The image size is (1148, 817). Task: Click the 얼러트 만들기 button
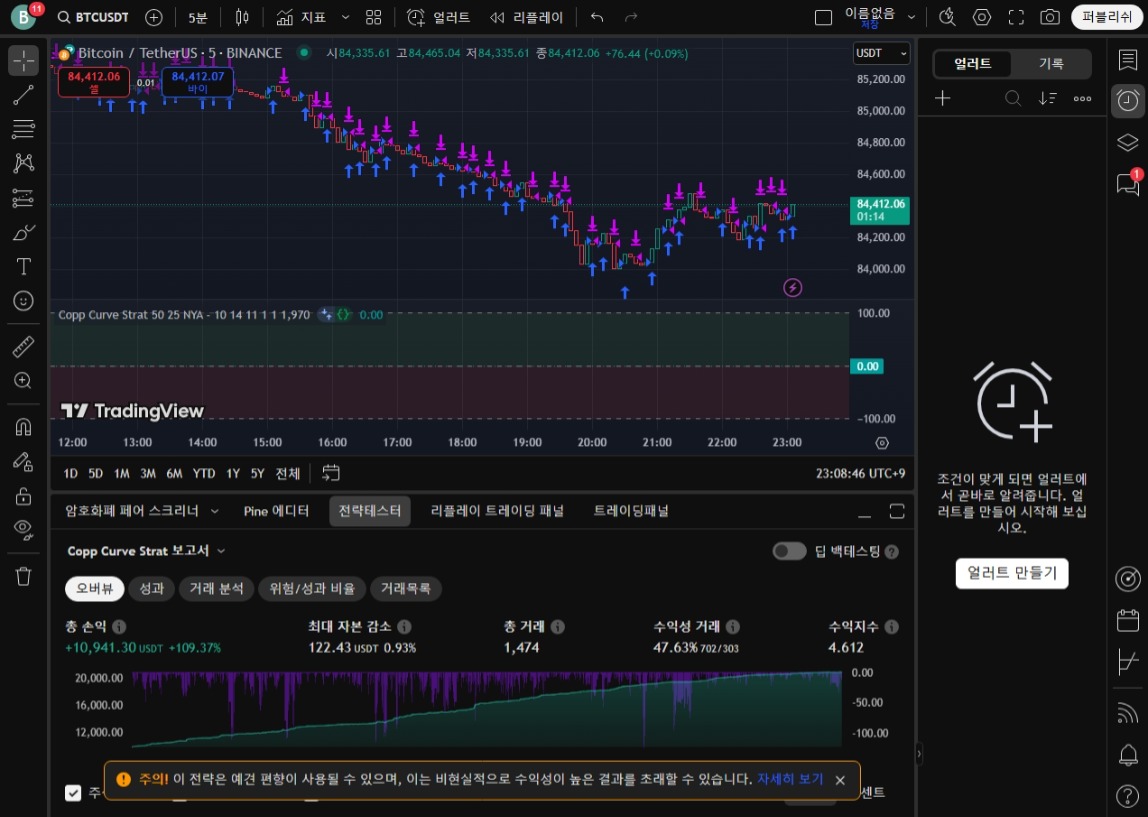pyautogui.click(x=1012, y=573)
